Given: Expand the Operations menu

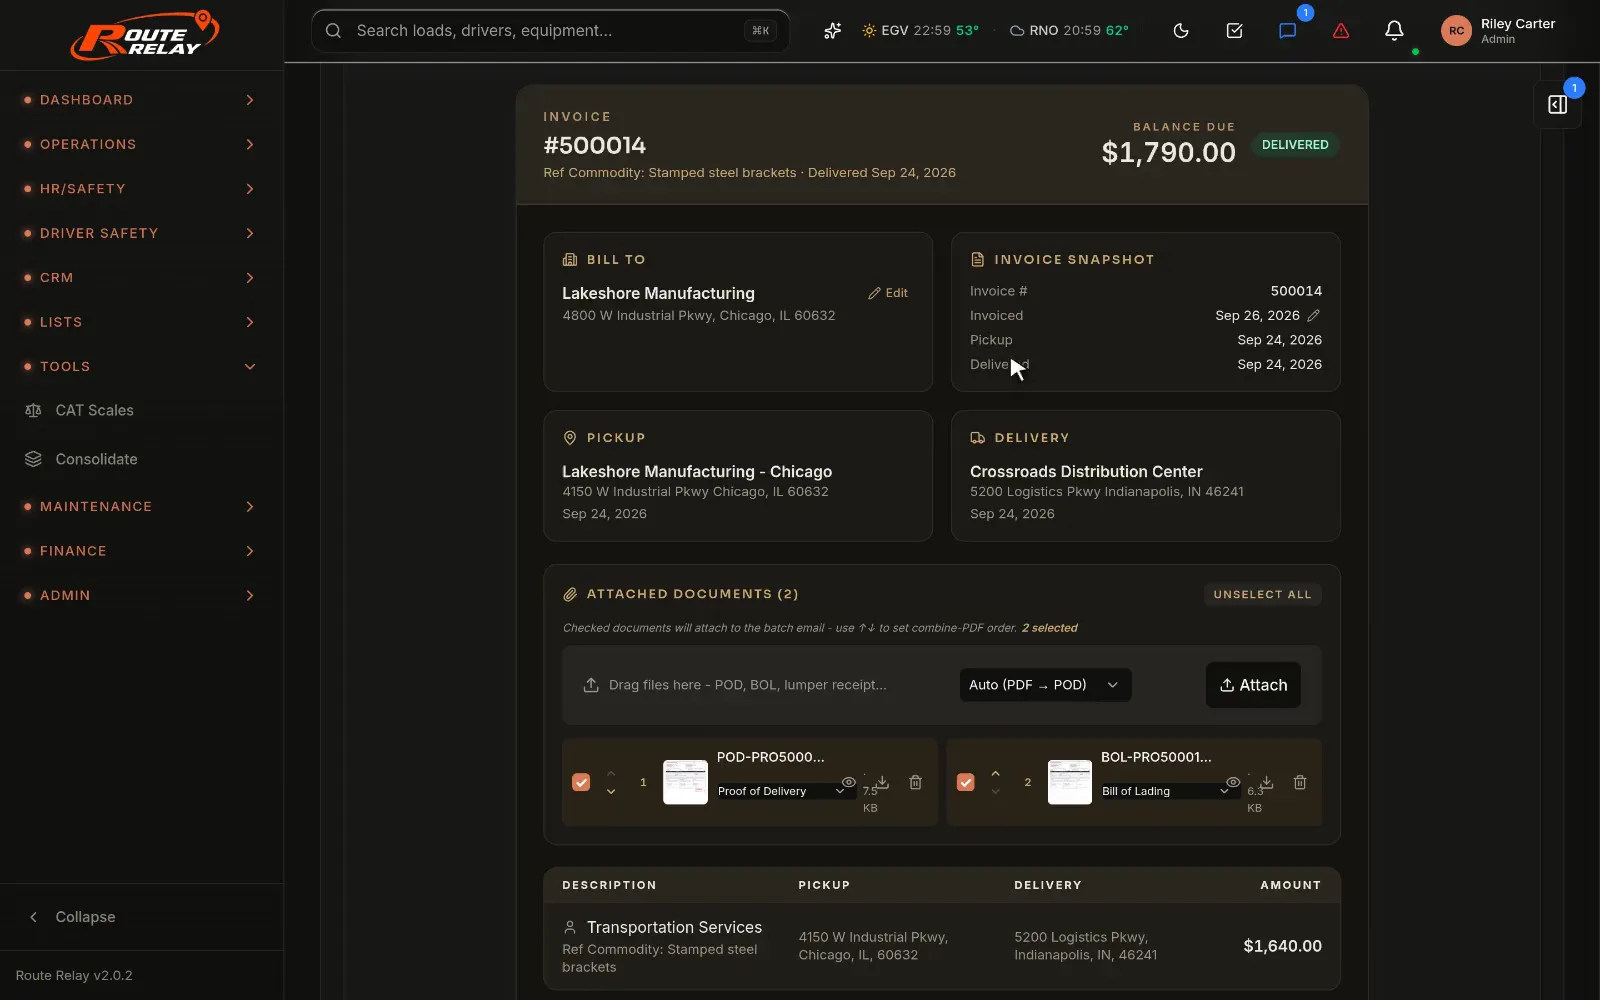Looking at the screenshot, I should 140,144.
